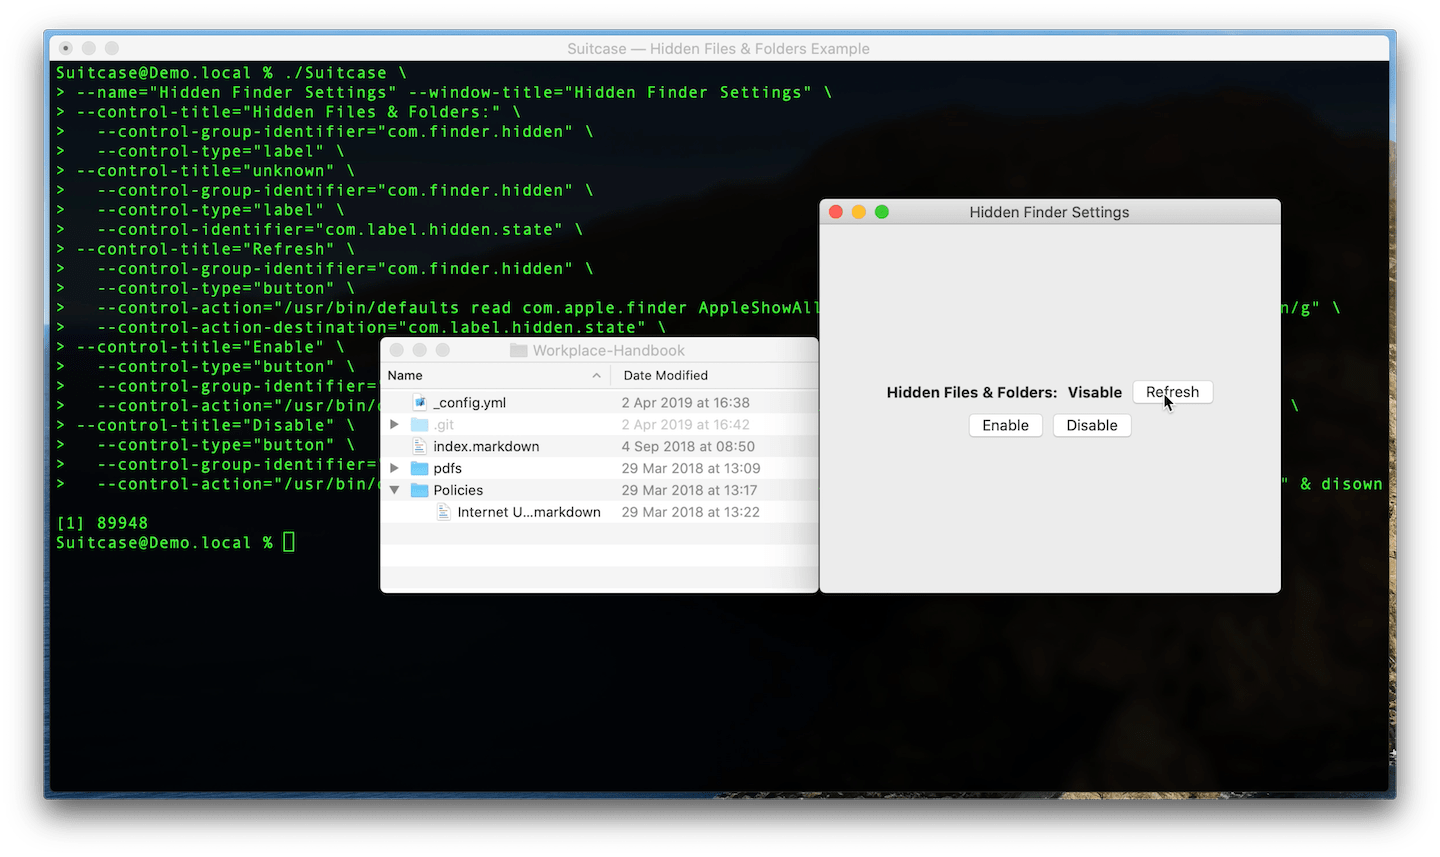The image size is (1440, 857).
Task: Sort files by Date Modified column header
Action: (665, 375)
